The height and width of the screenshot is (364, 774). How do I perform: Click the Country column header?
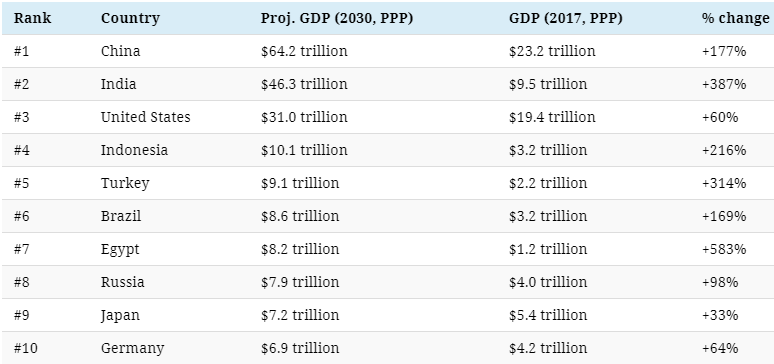(130, 19)
